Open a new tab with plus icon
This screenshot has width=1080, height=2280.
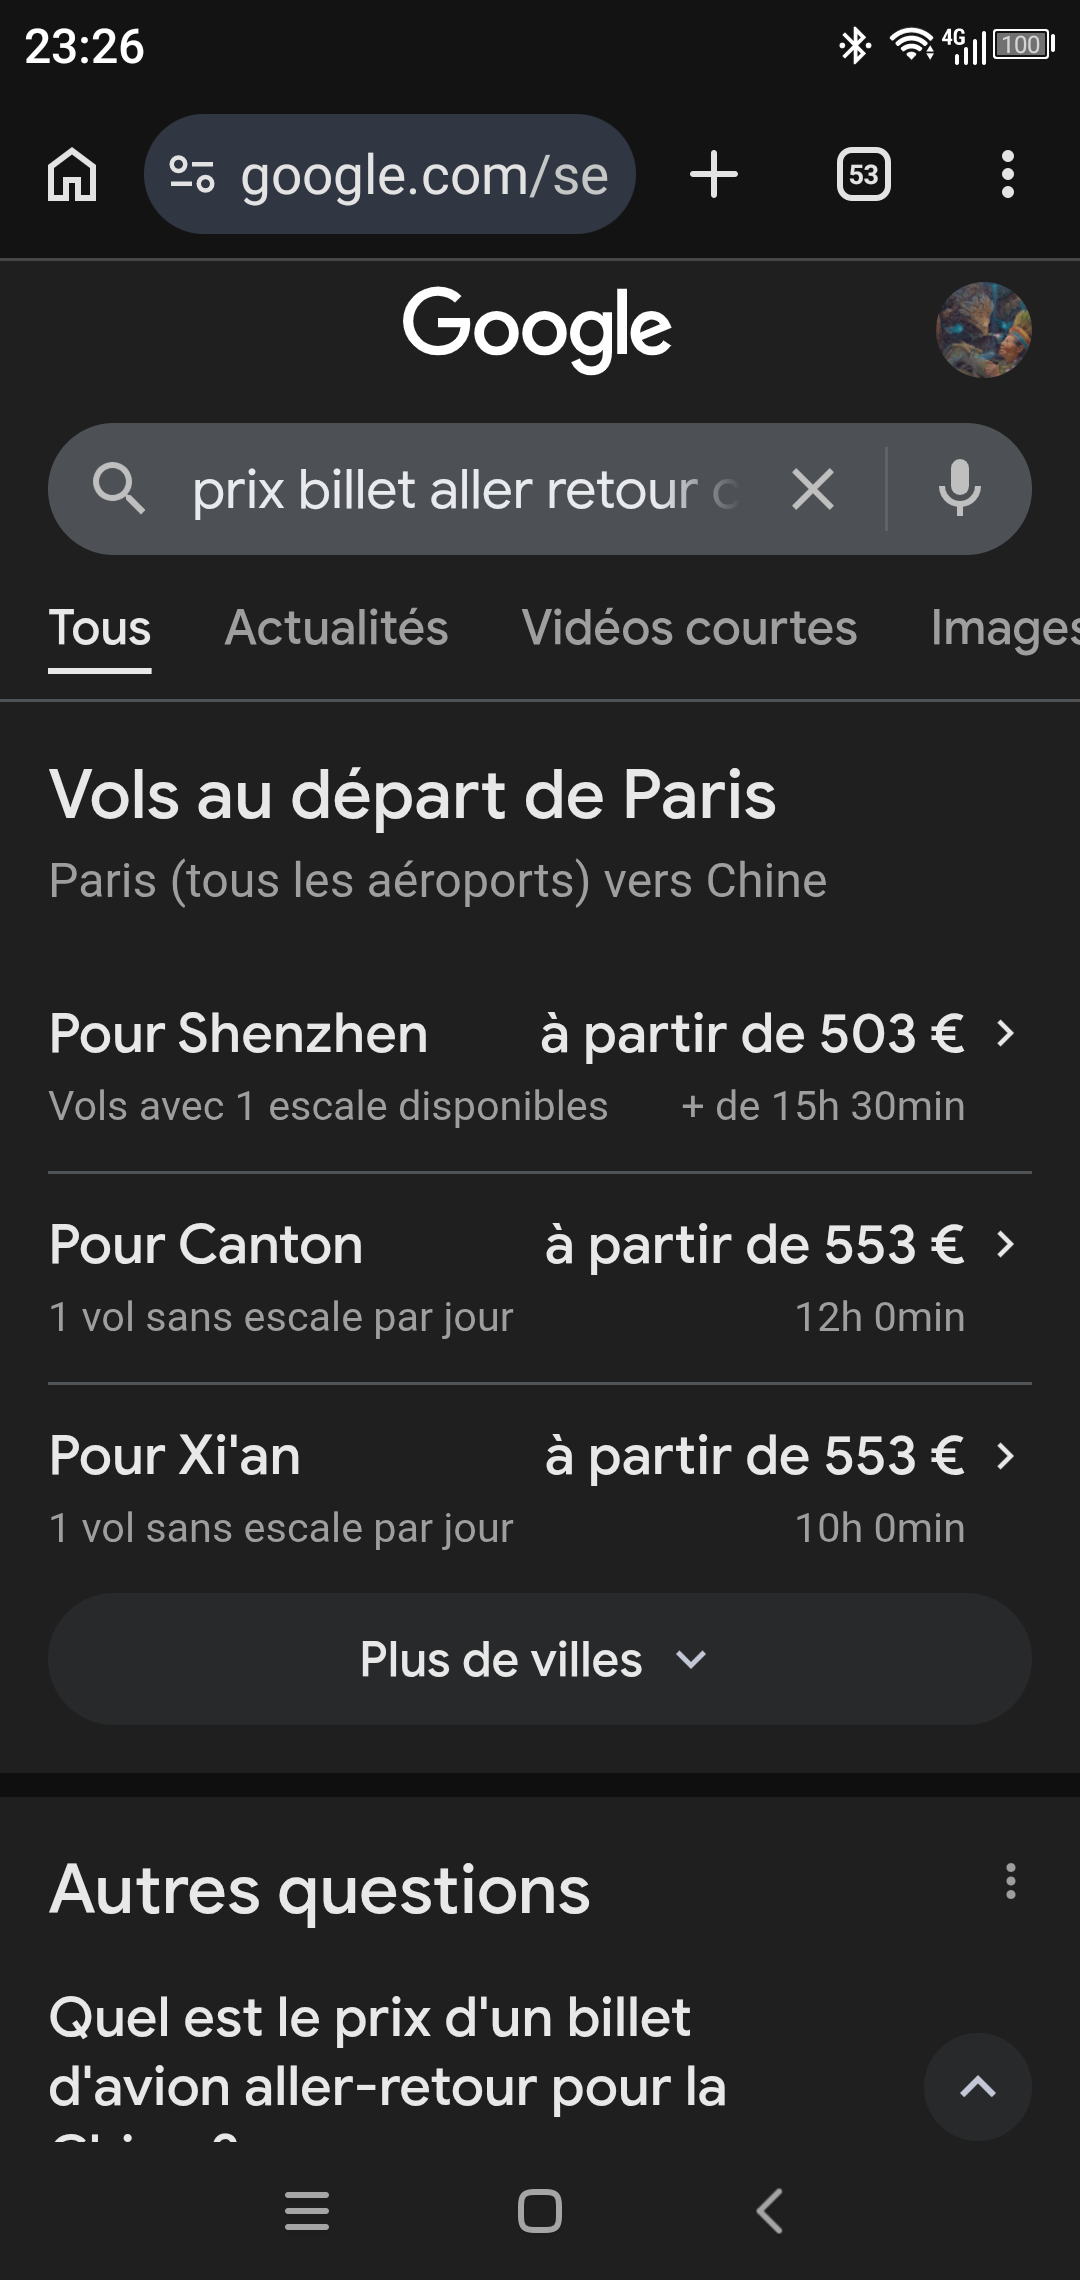click(714, 175)
